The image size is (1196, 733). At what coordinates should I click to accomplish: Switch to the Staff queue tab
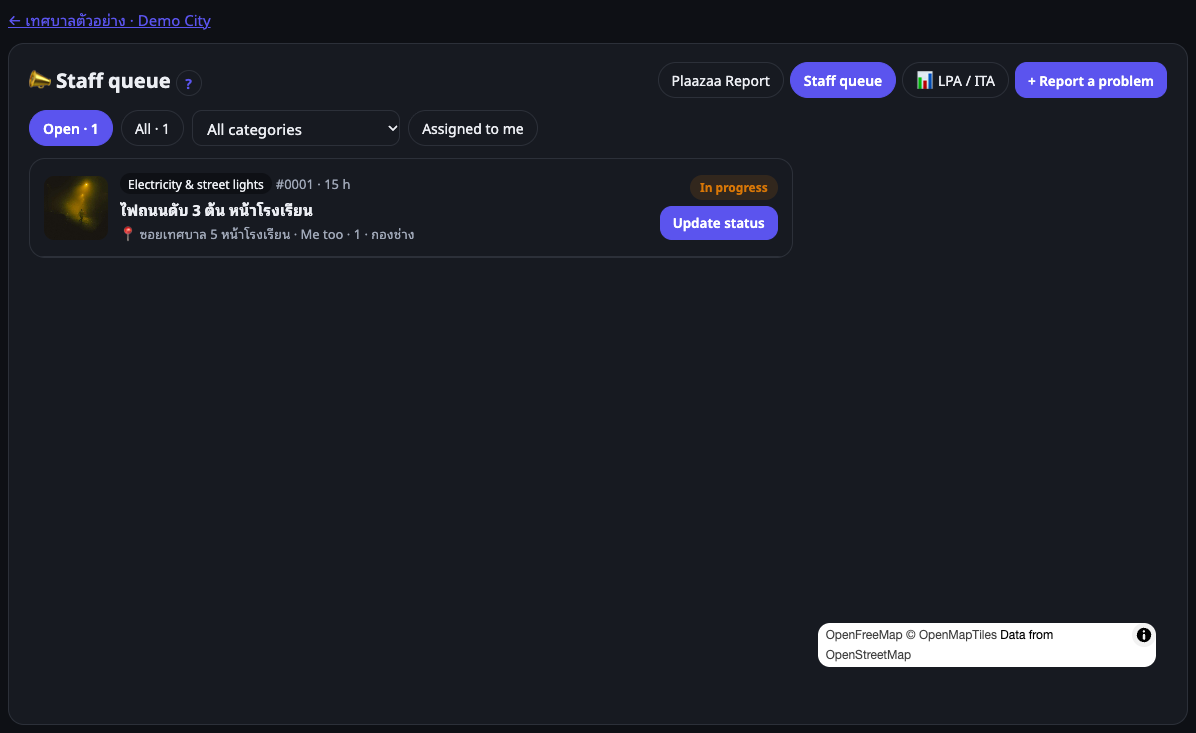pos(843,80)
